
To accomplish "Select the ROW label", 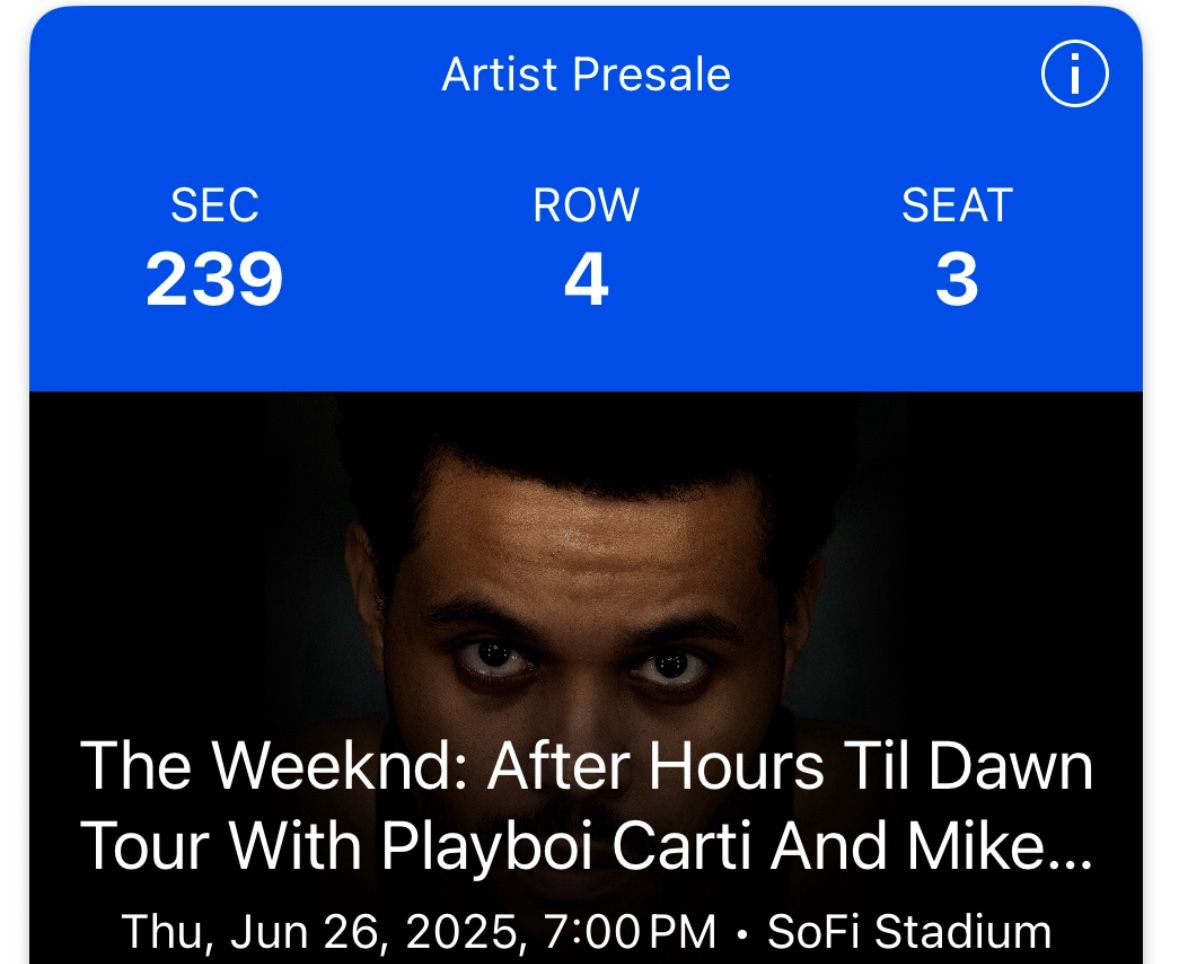I will [586, 206].
